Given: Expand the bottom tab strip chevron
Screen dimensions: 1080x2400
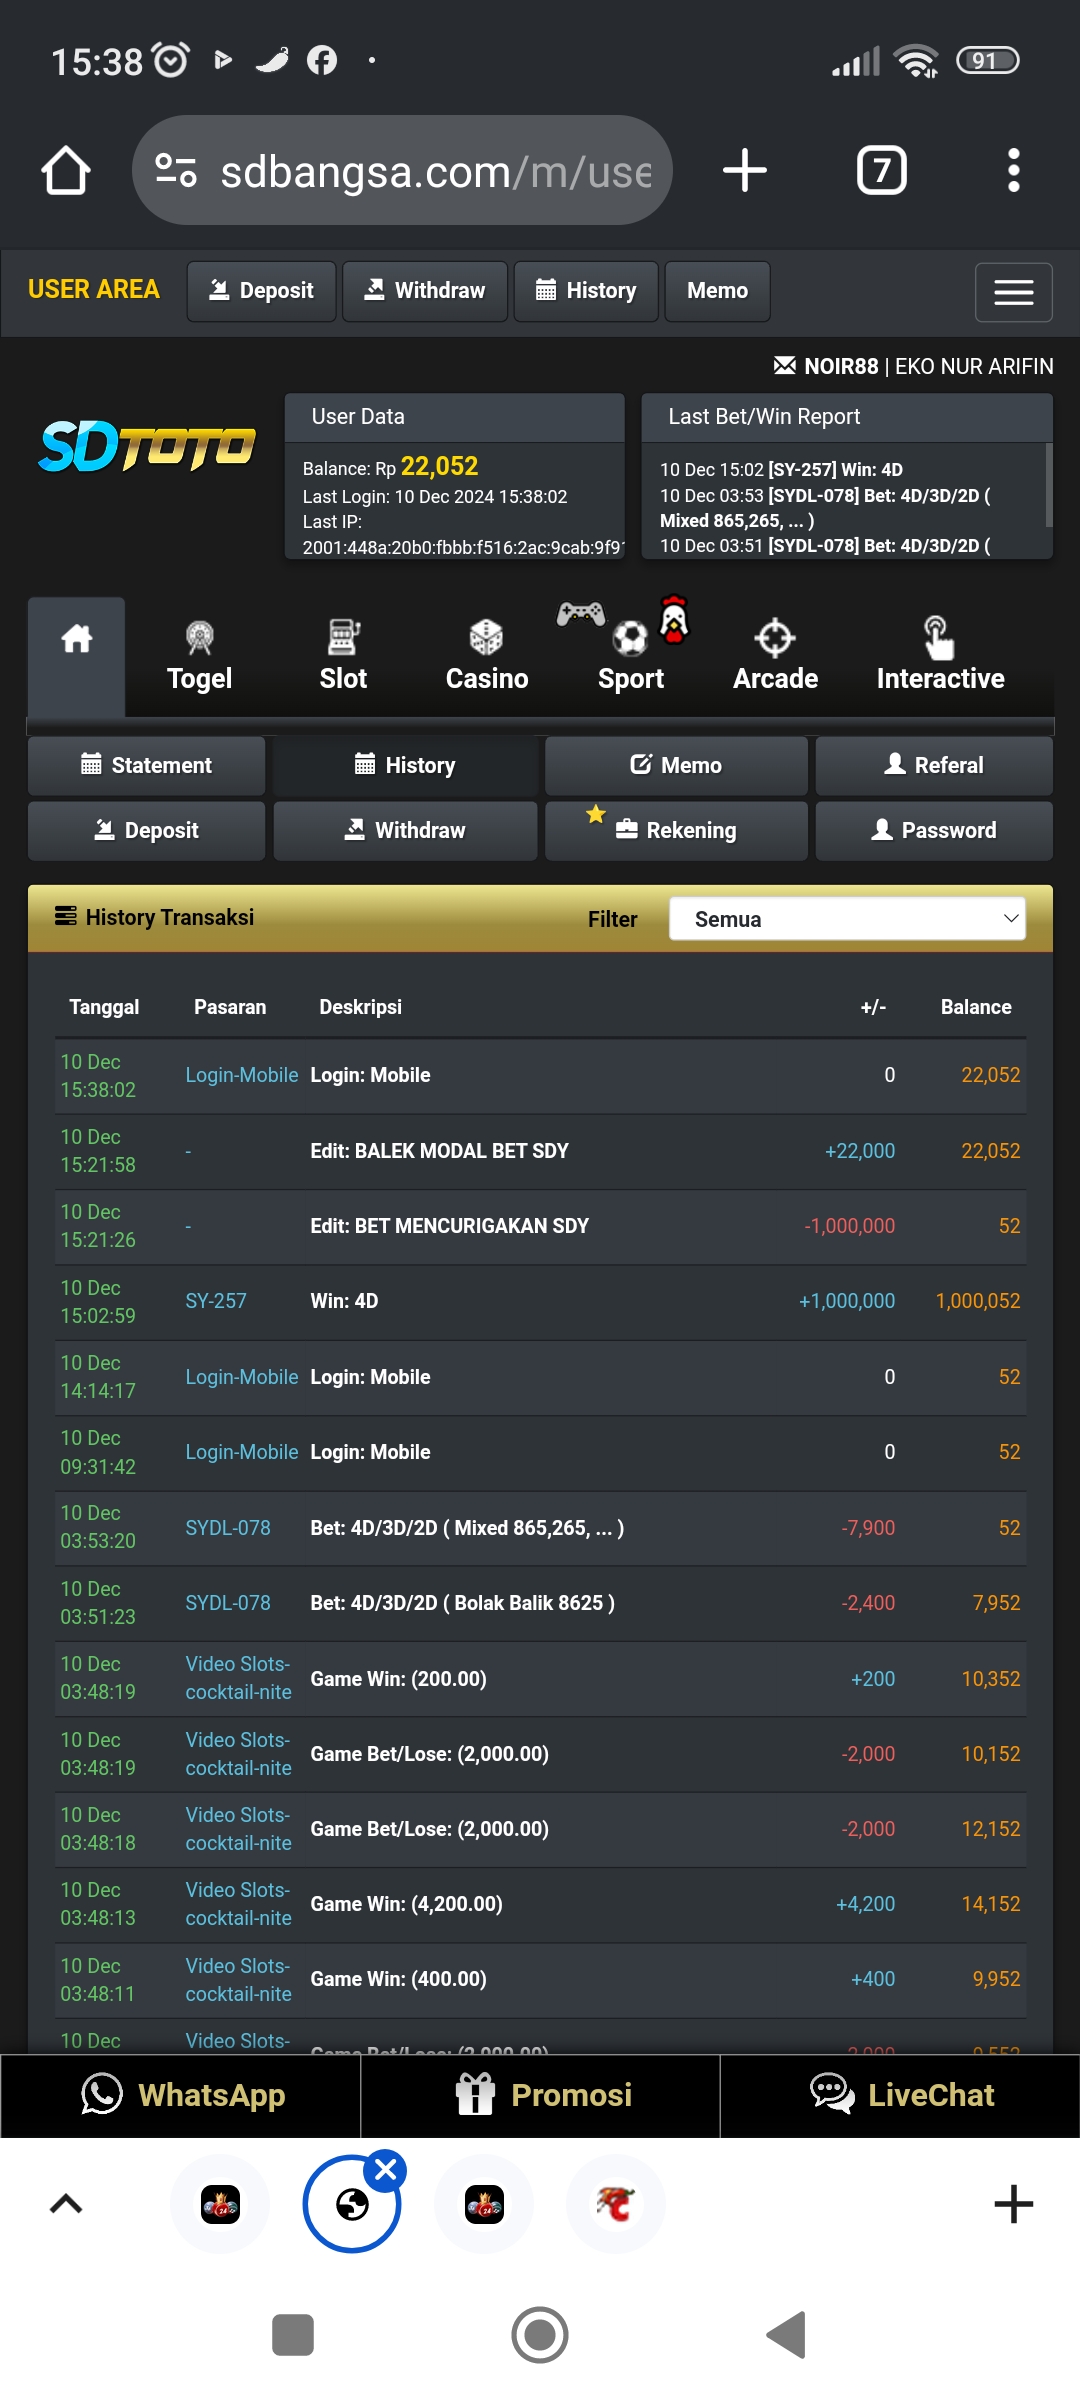Looking at the screenshot, I should point(66,2204).
